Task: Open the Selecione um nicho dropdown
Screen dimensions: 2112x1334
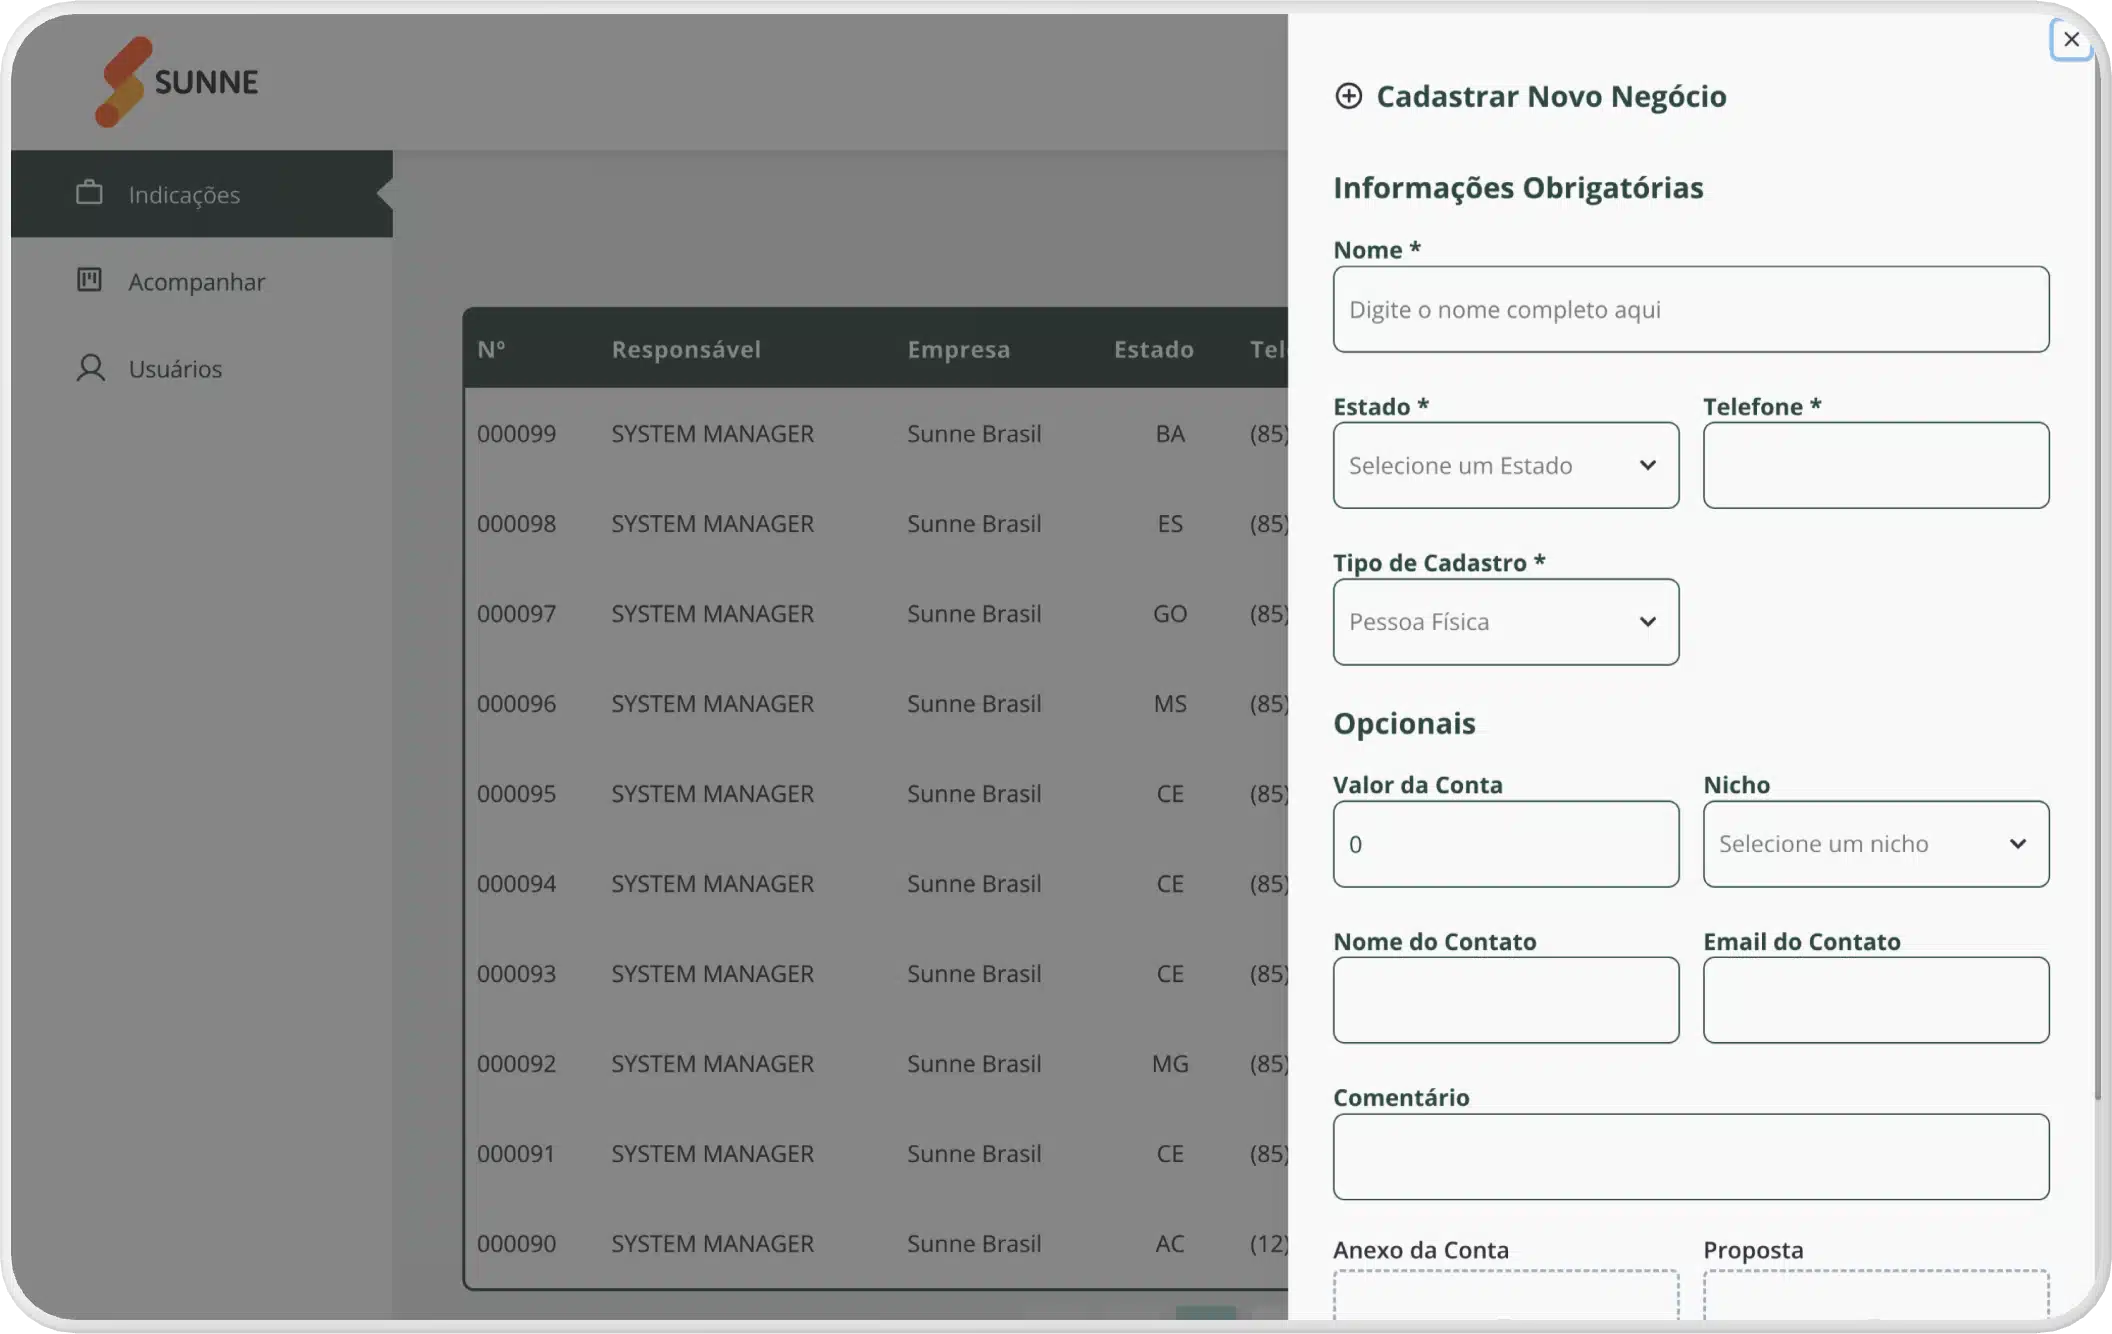Action: pyautogui.click(x=1876, y=844)
